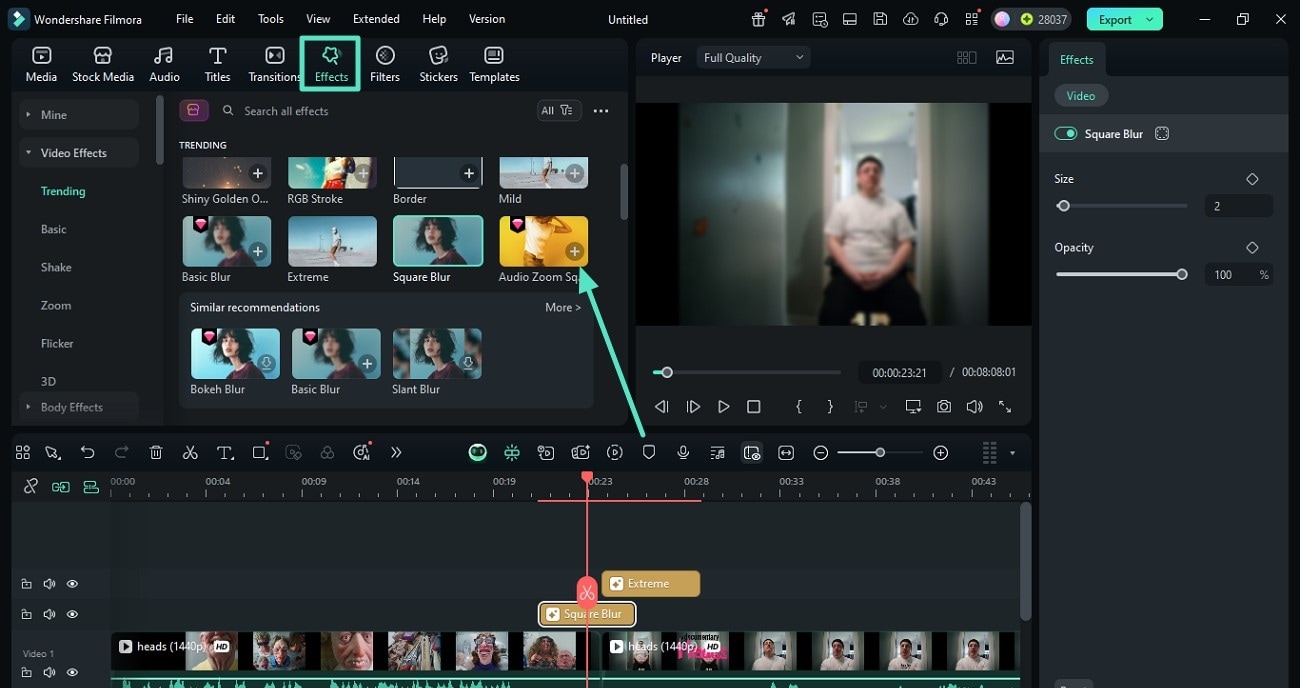This screenshot has width=1300, height=688.
Task: Toggle Opacity keyframe diamond
Action: tap(1252, 248)
